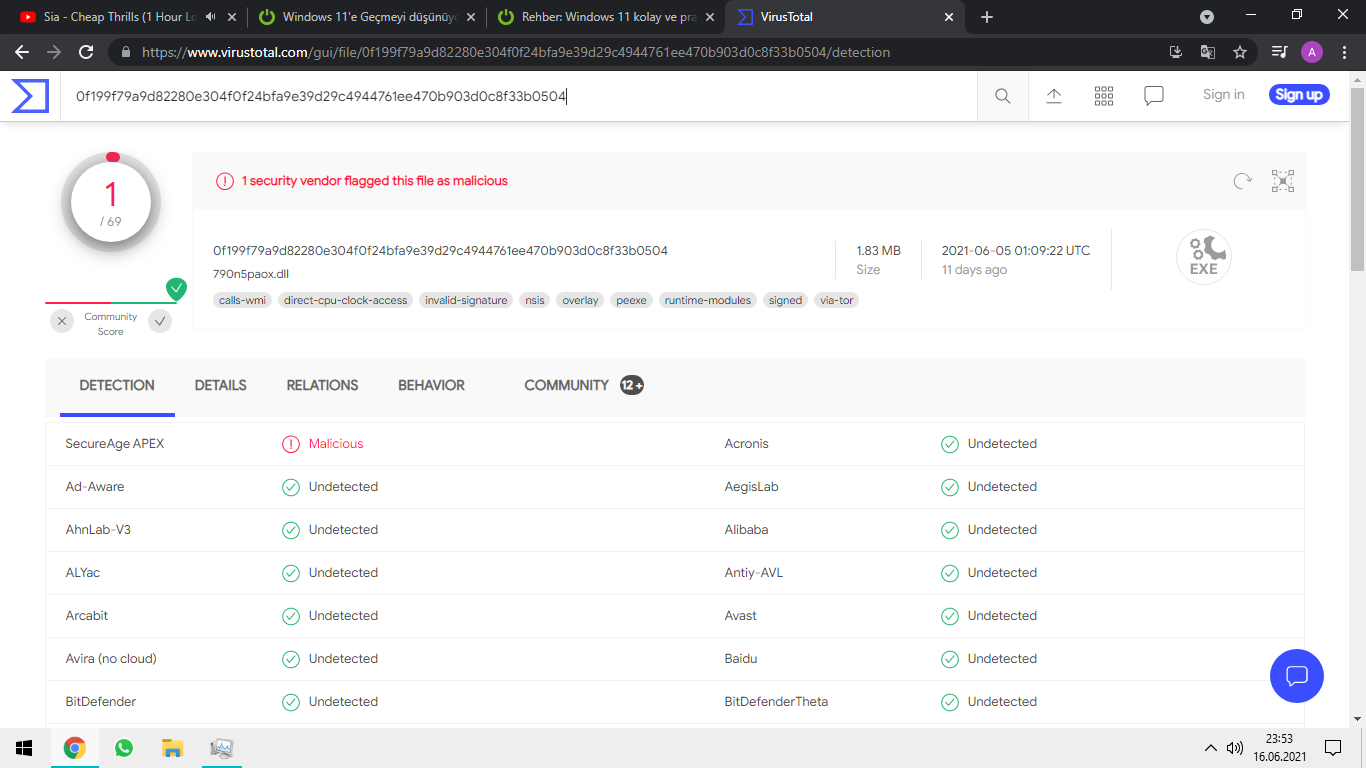Click the reanalyze refresh icon
The height and width of the screenshot is (768, 1366).
point(1243,181)
